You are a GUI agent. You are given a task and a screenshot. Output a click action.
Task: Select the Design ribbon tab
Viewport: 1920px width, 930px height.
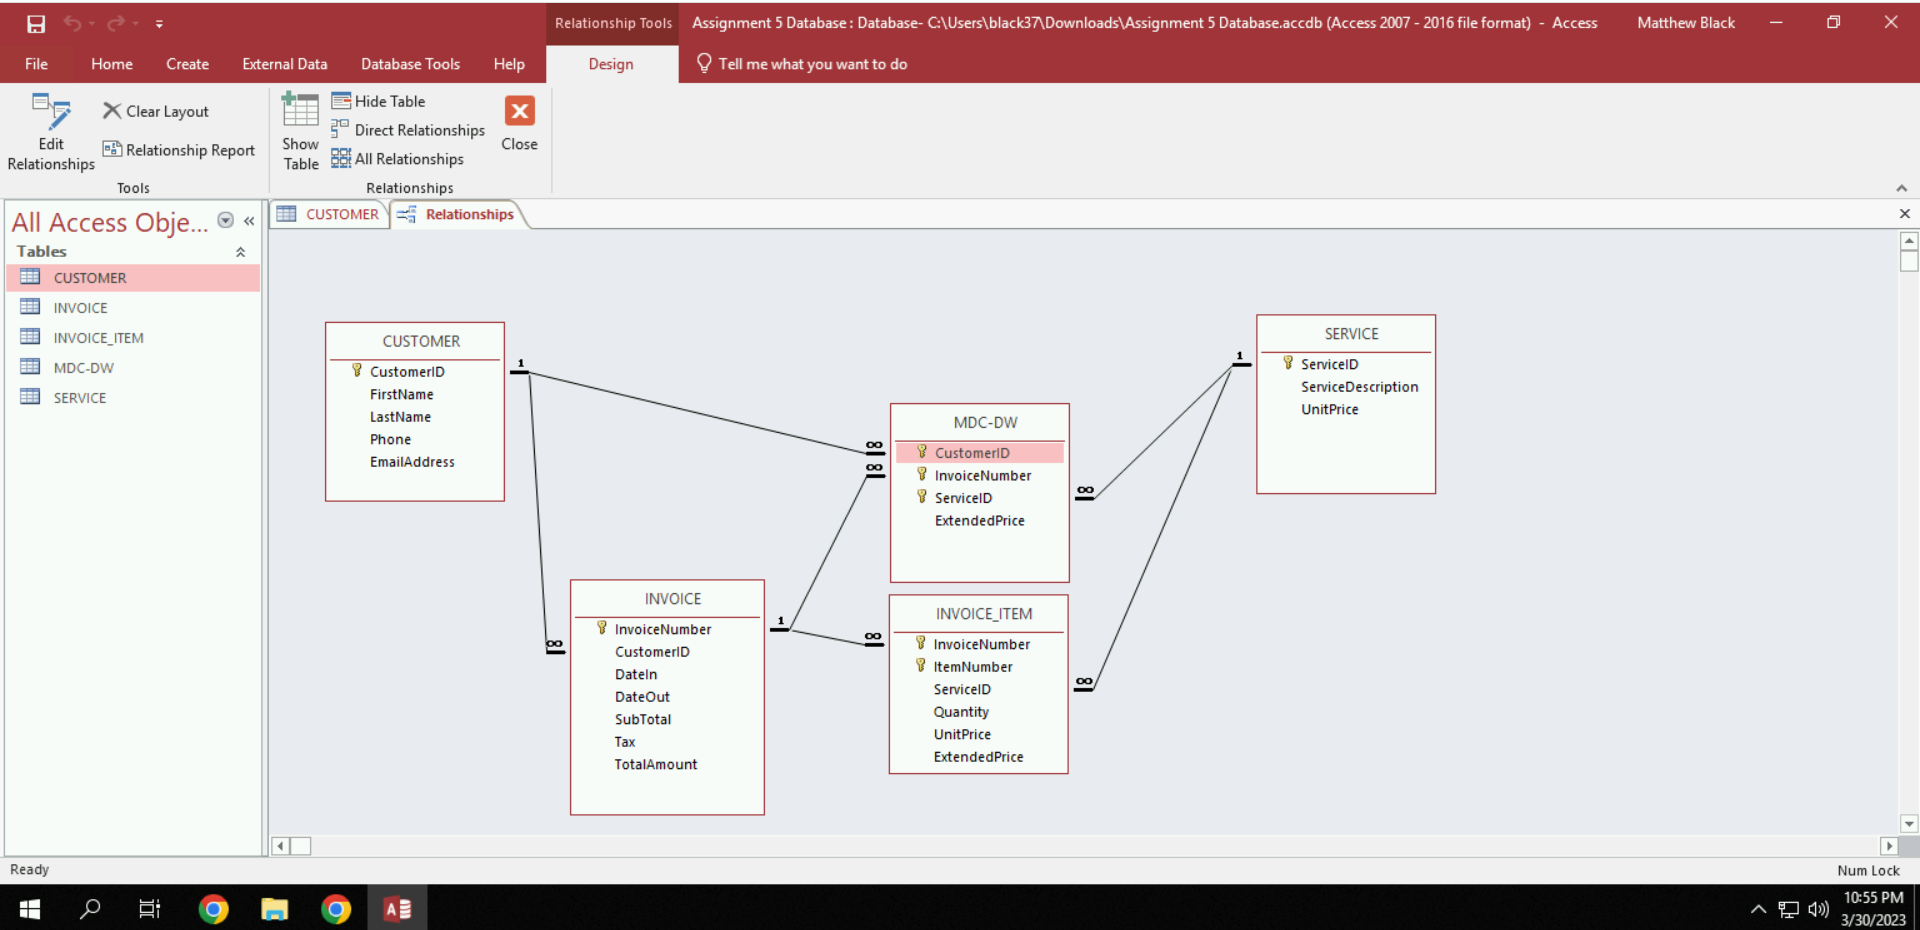[611, 64]
